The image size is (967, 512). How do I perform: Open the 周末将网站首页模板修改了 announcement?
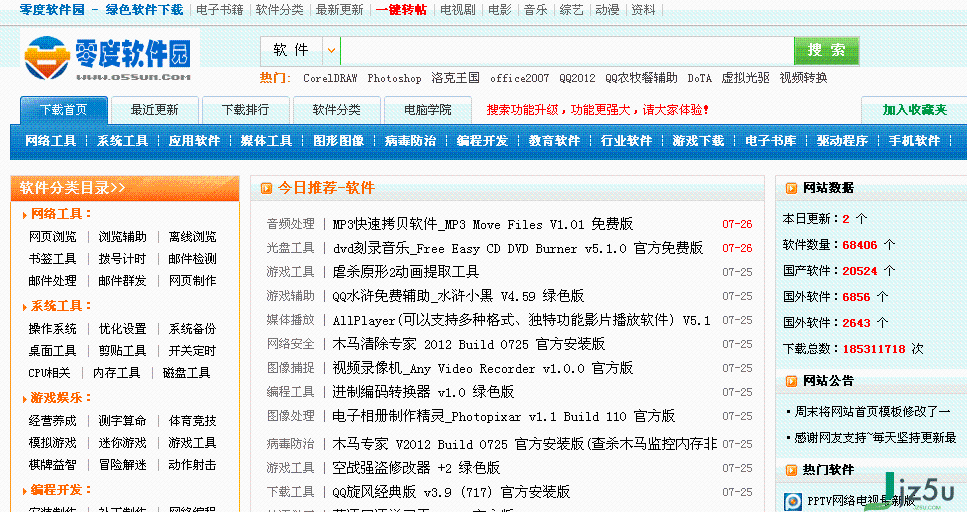pos(872,411)
